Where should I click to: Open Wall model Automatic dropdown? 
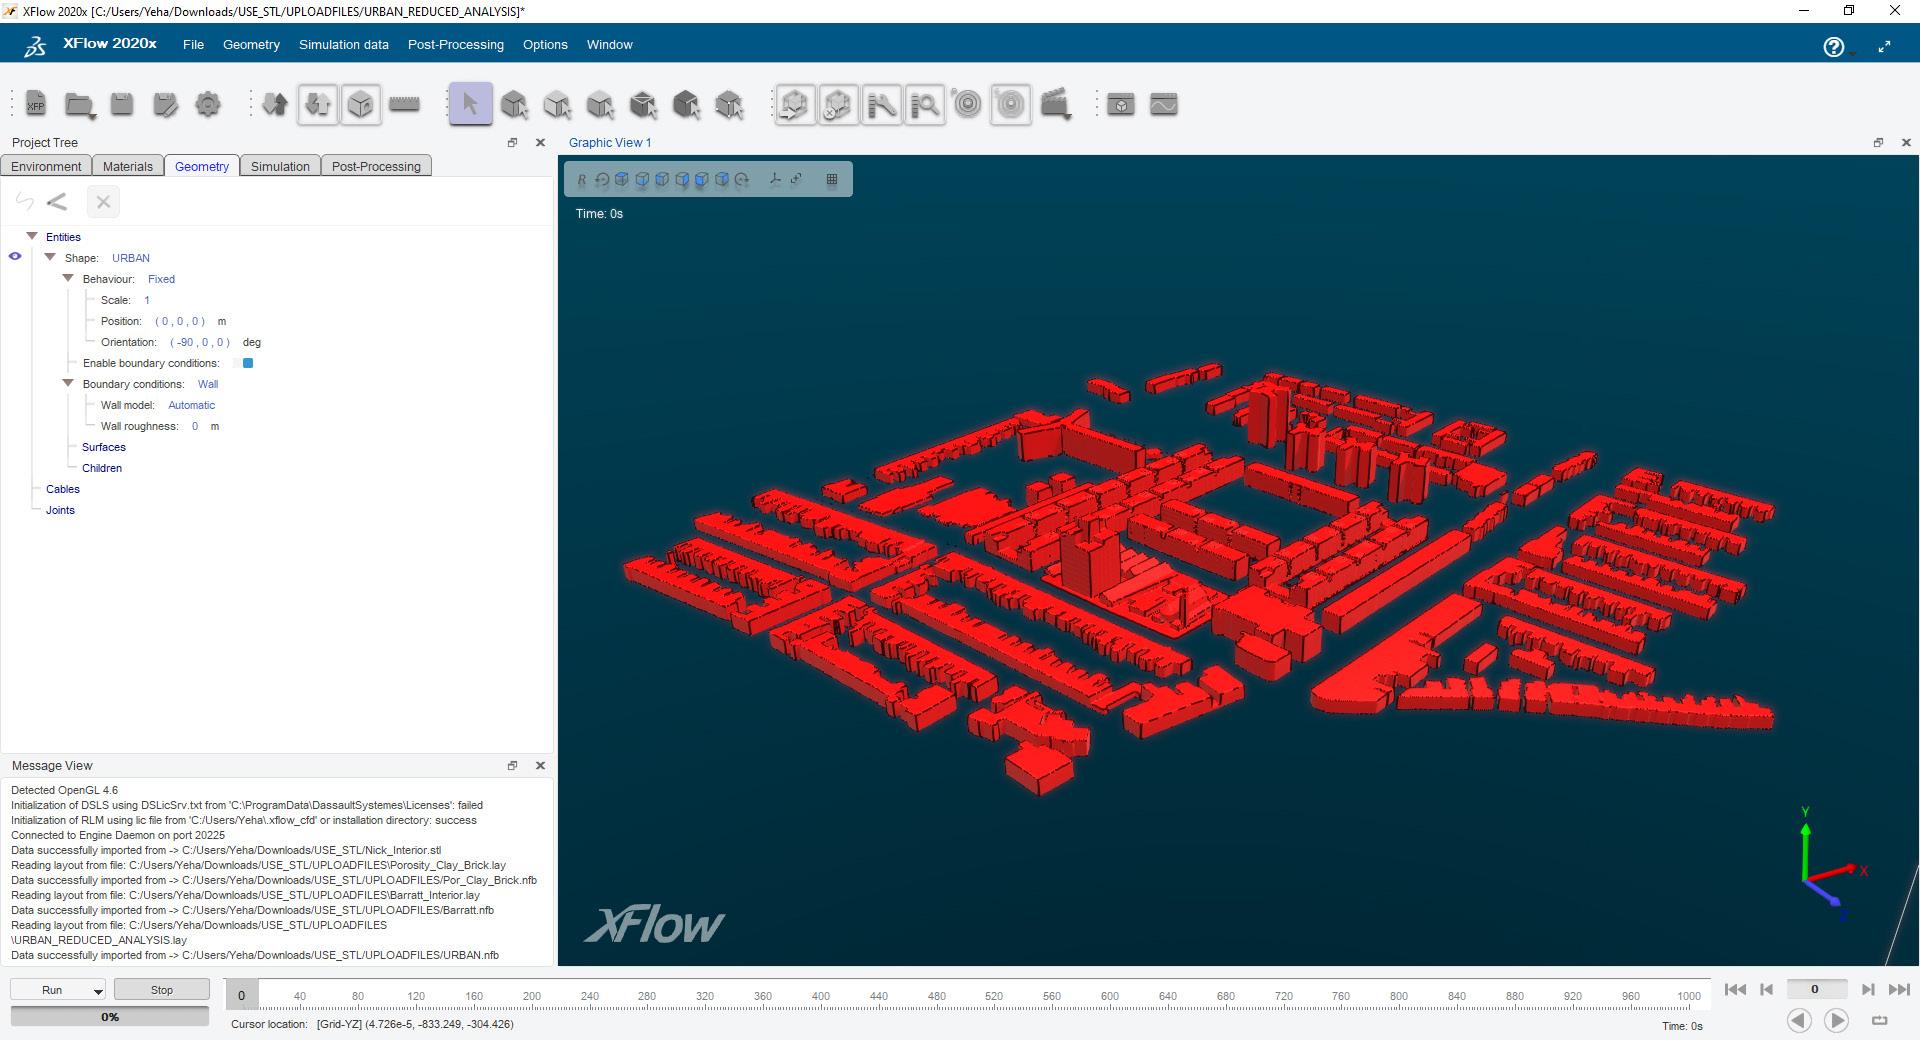click(x=191, y=405)
